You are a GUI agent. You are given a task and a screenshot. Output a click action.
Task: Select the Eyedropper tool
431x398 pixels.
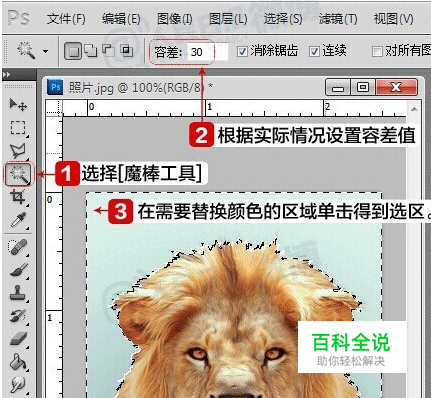[18, 220]
